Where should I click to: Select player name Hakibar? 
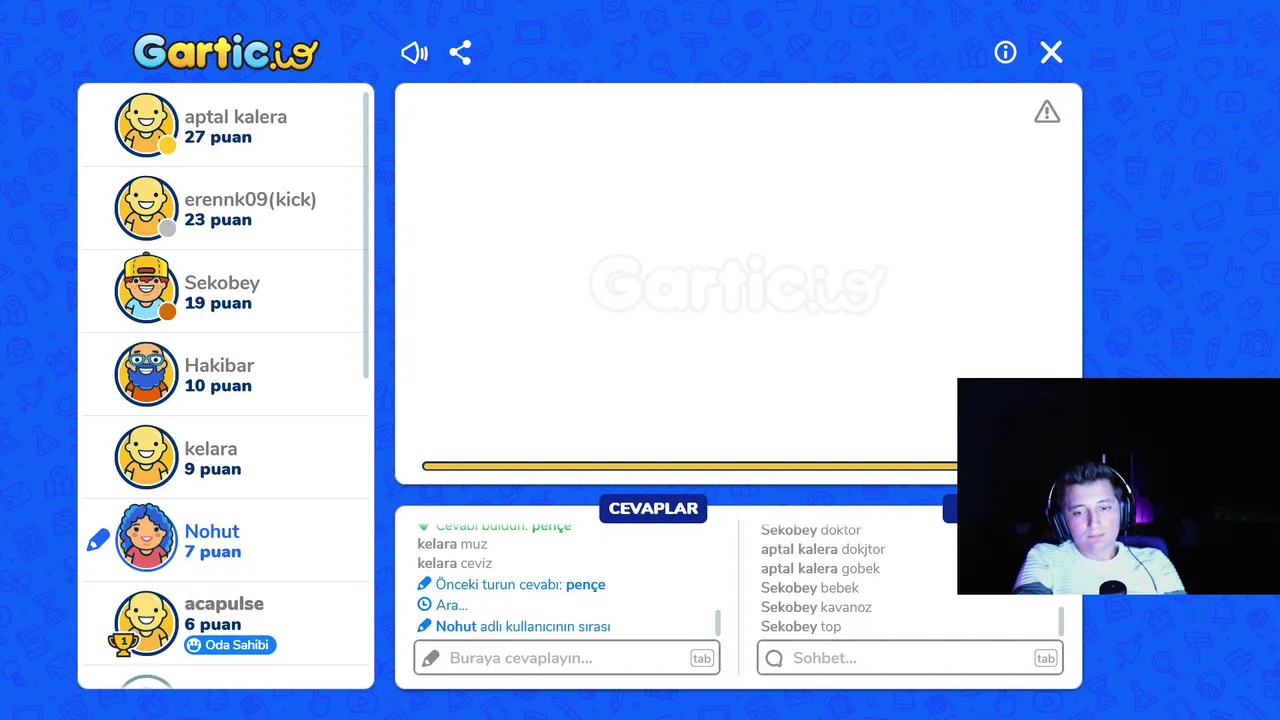coord(219,366)
